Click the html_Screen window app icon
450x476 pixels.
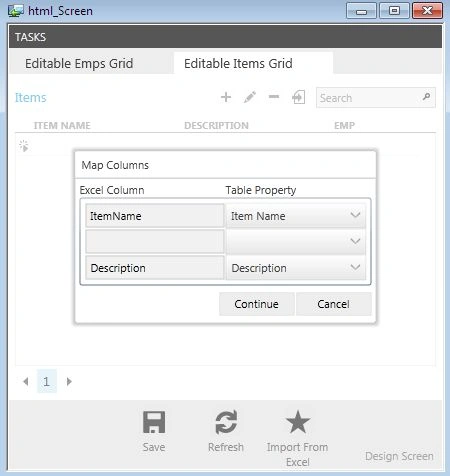click(x=16, y=11)
